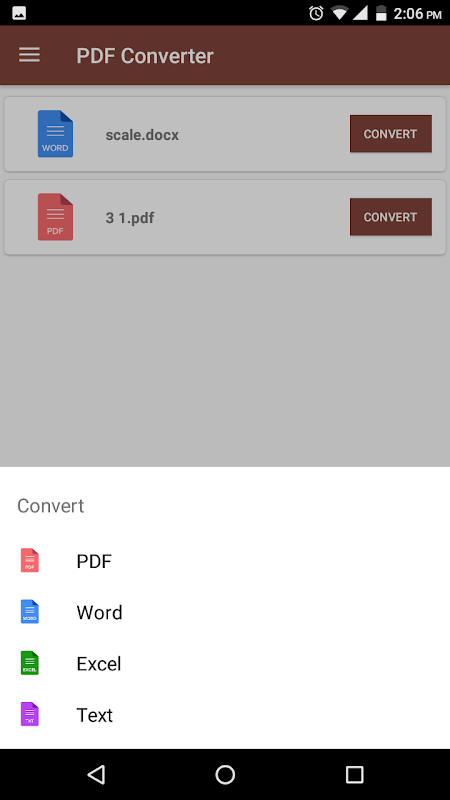Viewport: 450px width, 800px height.
Task: Tap the PDF Converter title
Action: click(x=145, y=56)
